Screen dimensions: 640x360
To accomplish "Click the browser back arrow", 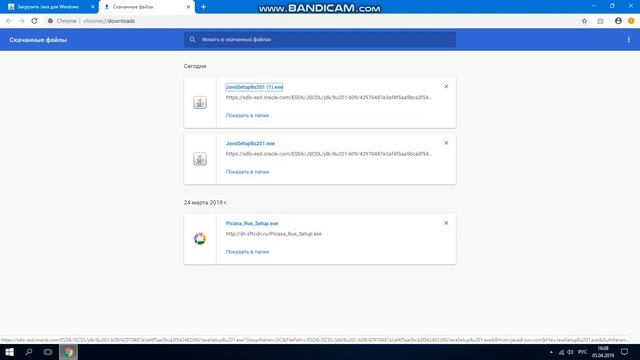I will click(9, 21).
